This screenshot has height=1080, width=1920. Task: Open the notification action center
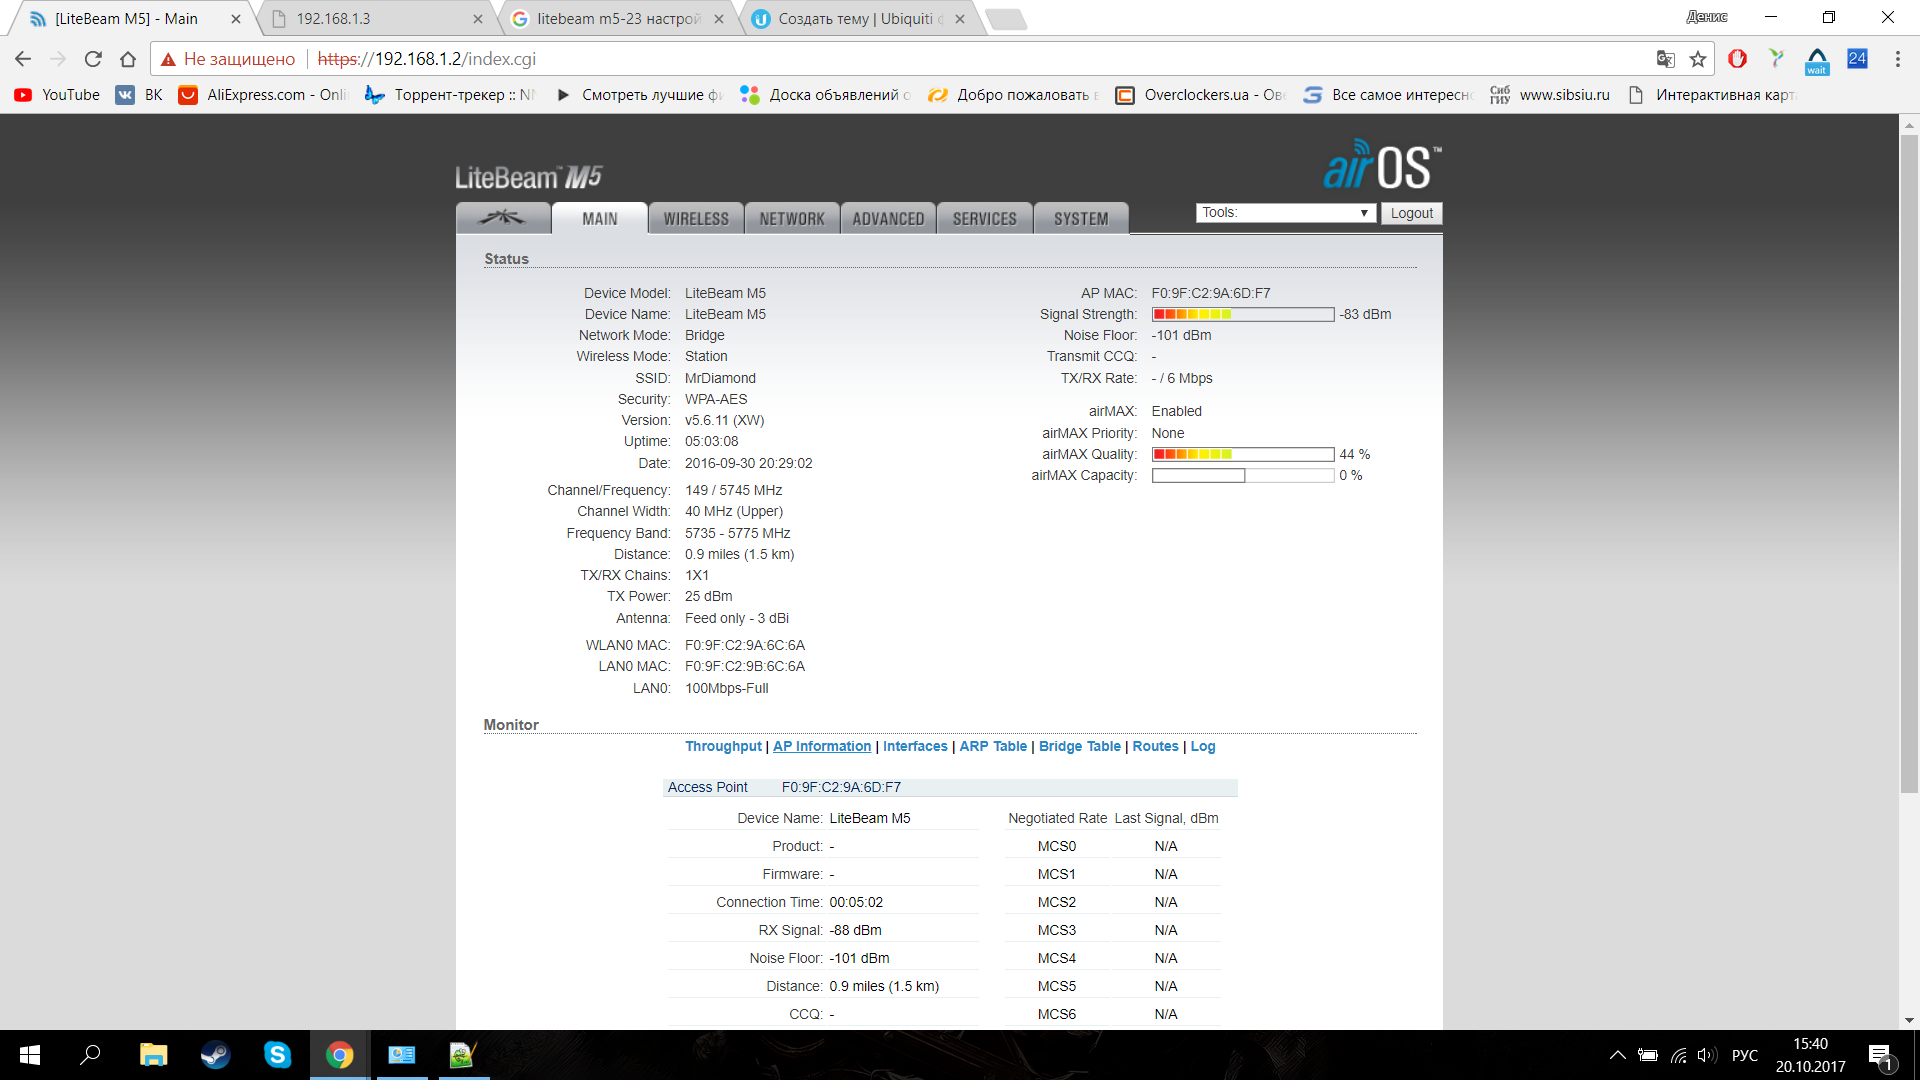1880,1056
